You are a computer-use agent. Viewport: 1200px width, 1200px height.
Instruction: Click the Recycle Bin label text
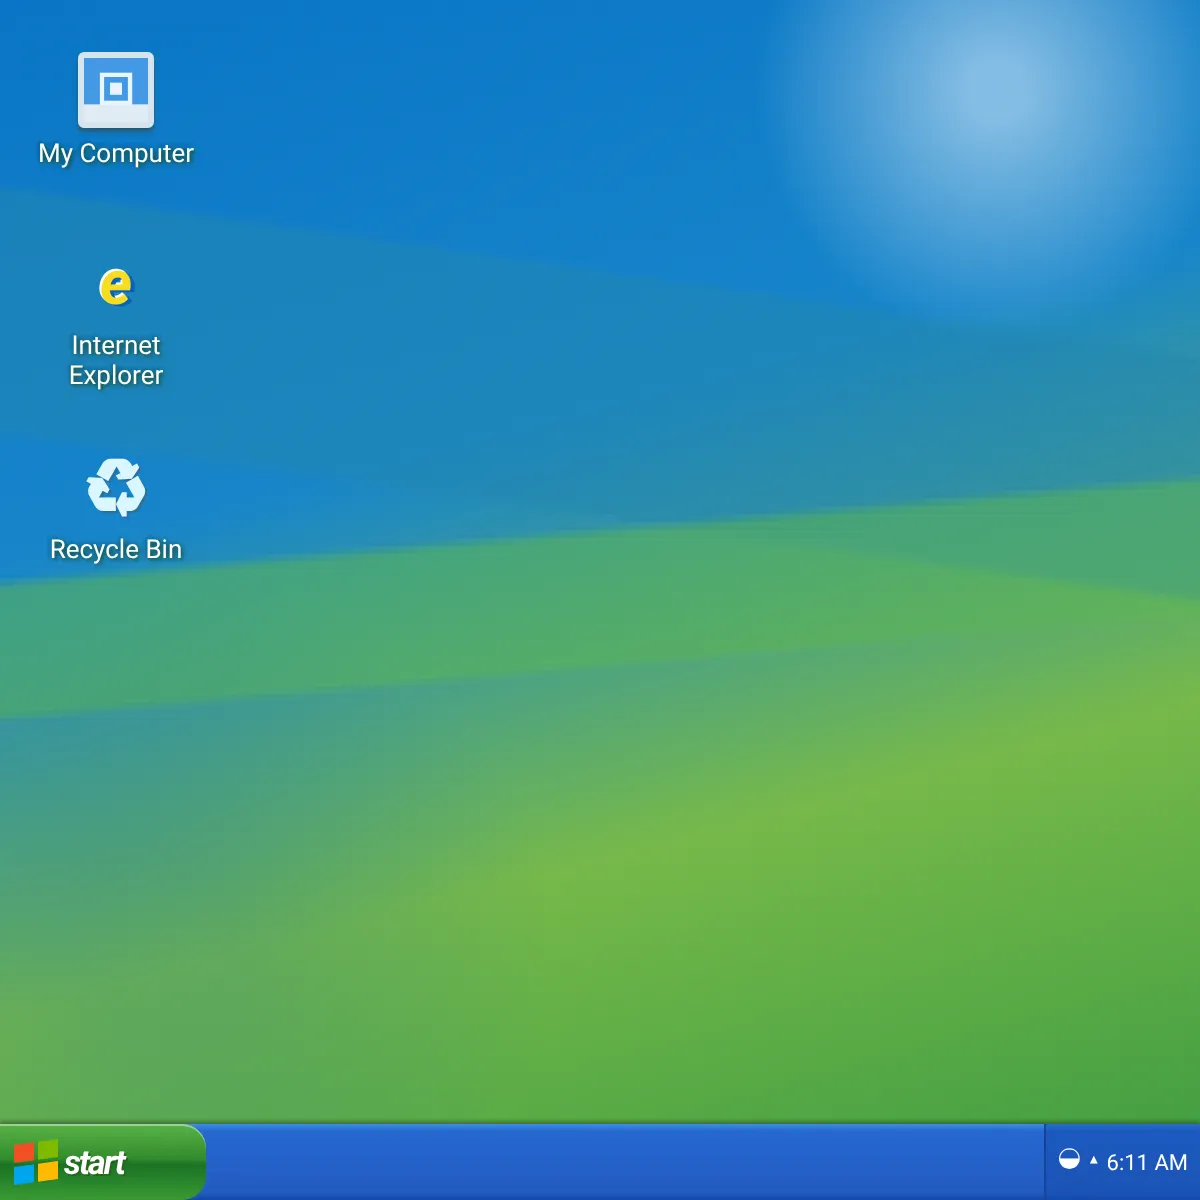click(x=116, y=549)
